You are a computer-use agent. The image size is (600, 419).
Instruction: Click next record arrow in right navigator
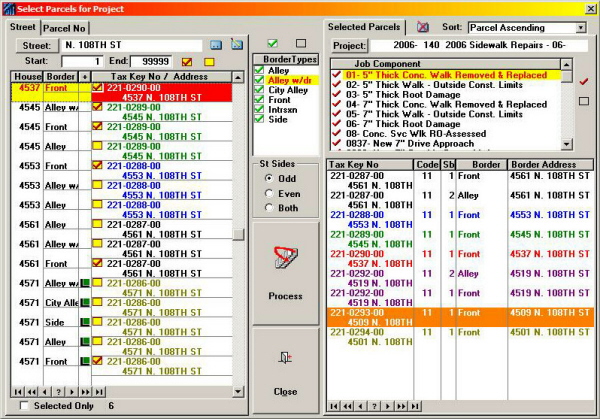(x=388, y=406)
